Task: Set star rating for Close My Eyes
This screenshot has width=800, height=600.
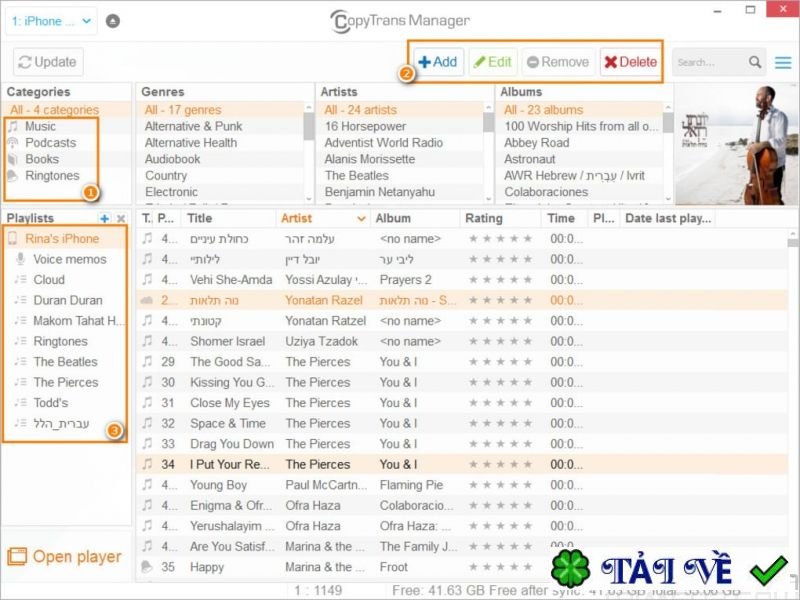Action: point(500,402)
